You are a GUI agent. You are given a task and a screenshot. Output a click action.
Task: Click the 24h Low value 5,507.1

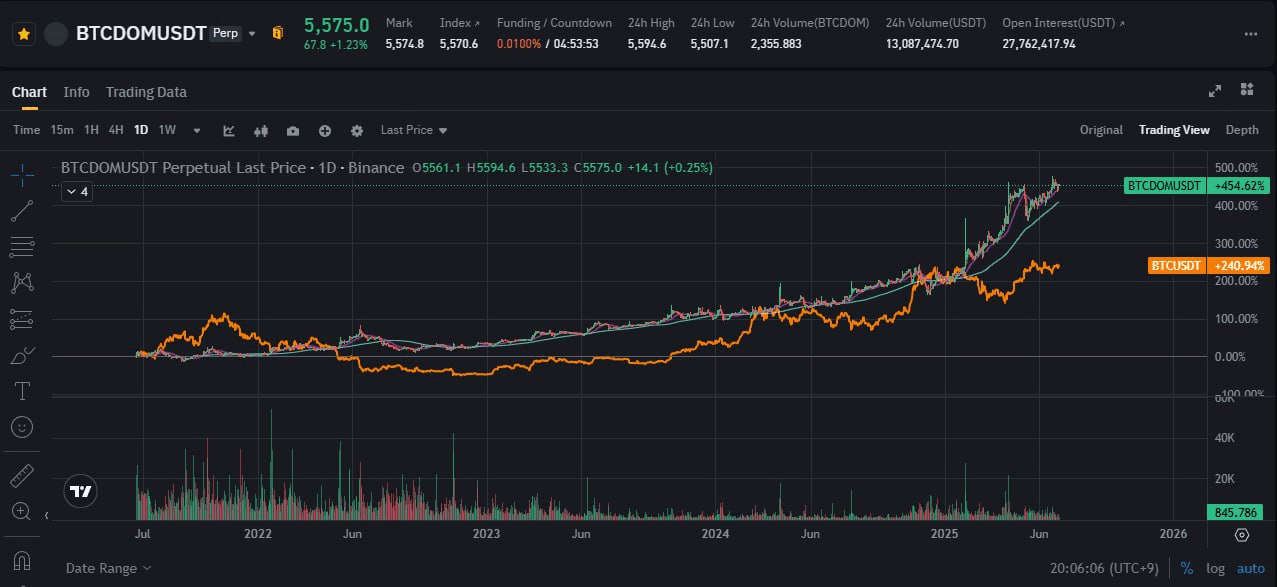coord(710,44)
